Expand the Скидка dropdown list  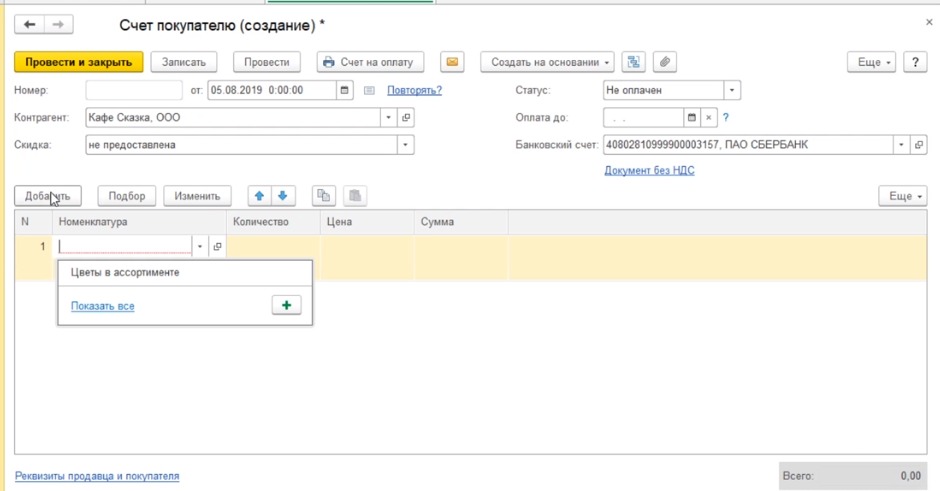(x=405, y=145)
